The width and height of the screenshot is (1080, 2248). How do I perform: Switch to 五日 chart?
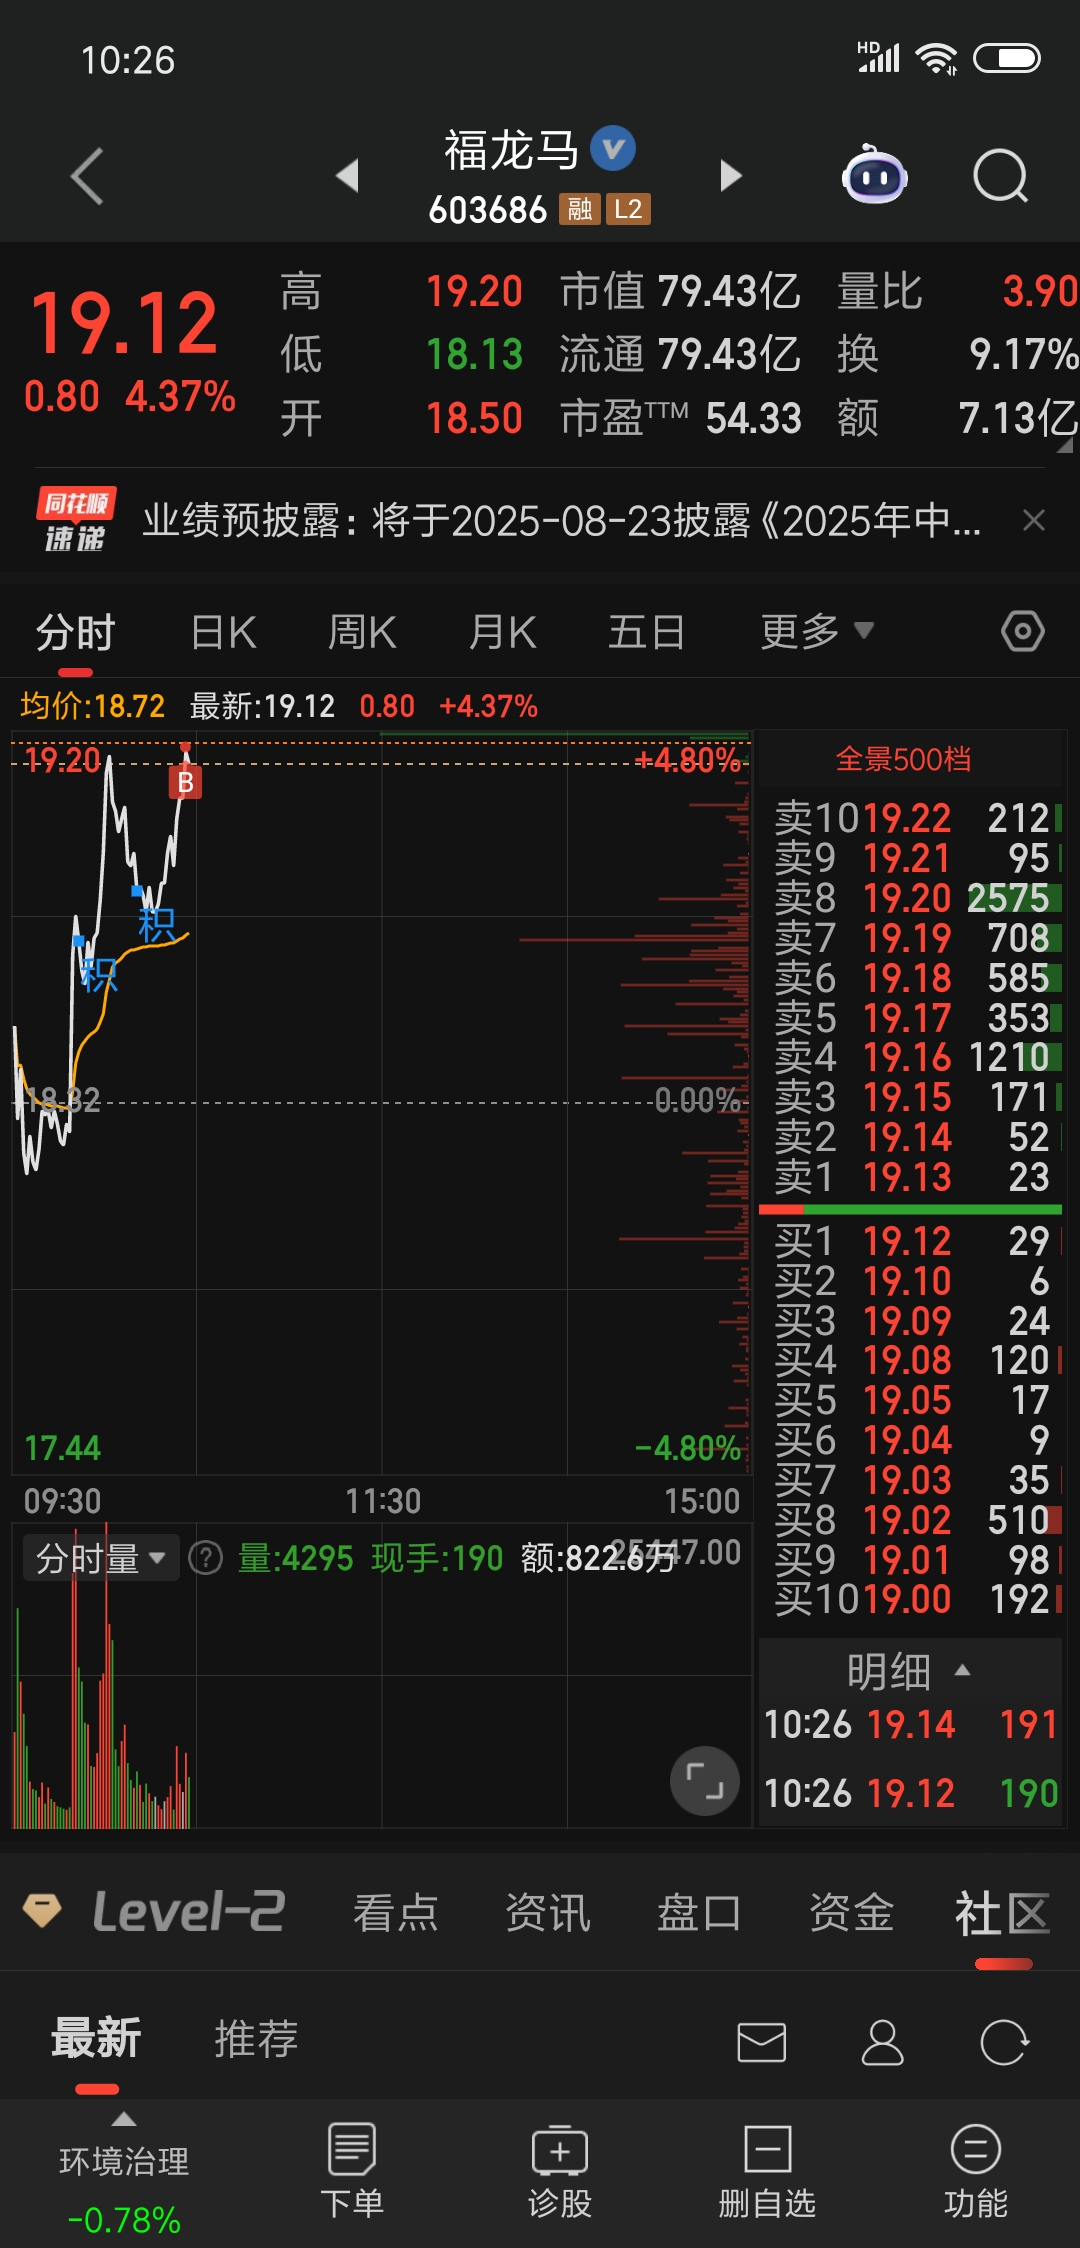click(x=647, y=632)
